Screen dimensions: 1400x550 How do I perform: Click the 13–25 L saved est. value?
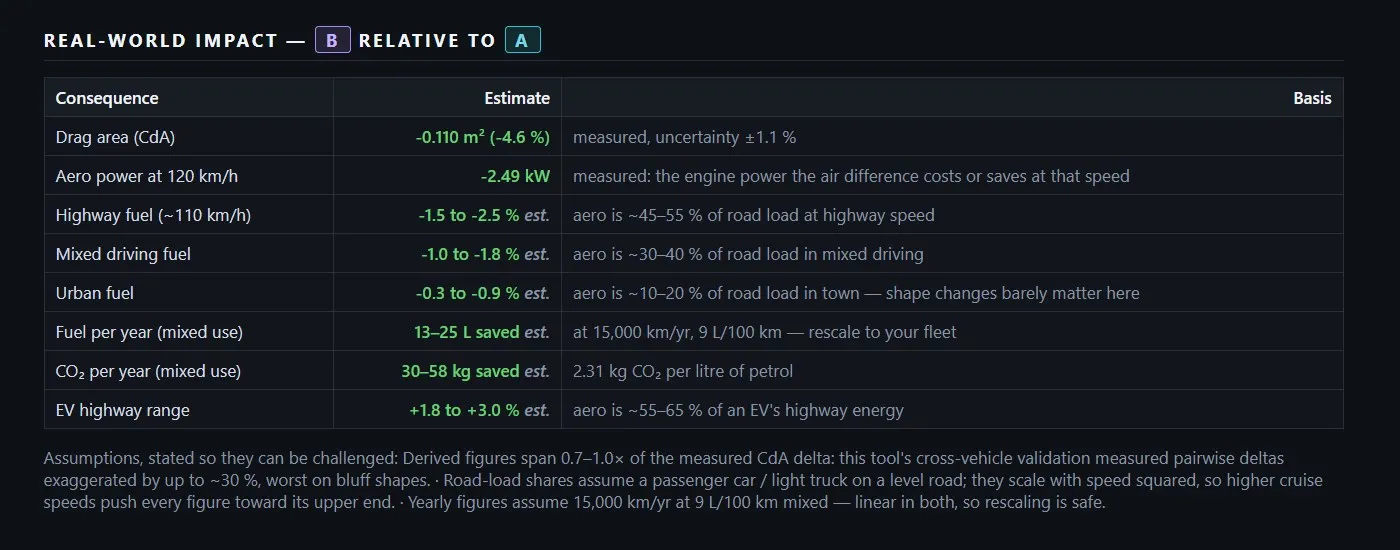(x=482, y=332)
